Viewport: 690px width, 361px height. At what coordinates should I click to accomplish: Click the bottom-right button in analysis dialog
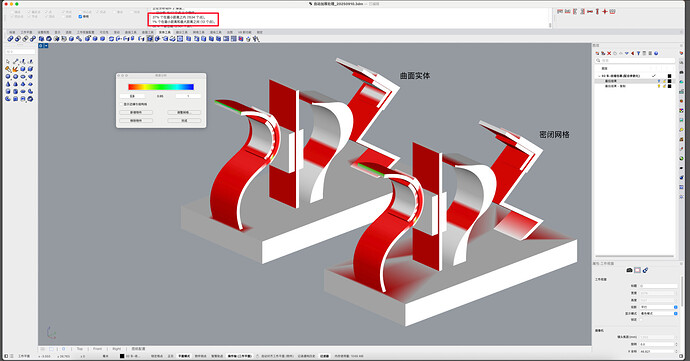tap(184, 120)
